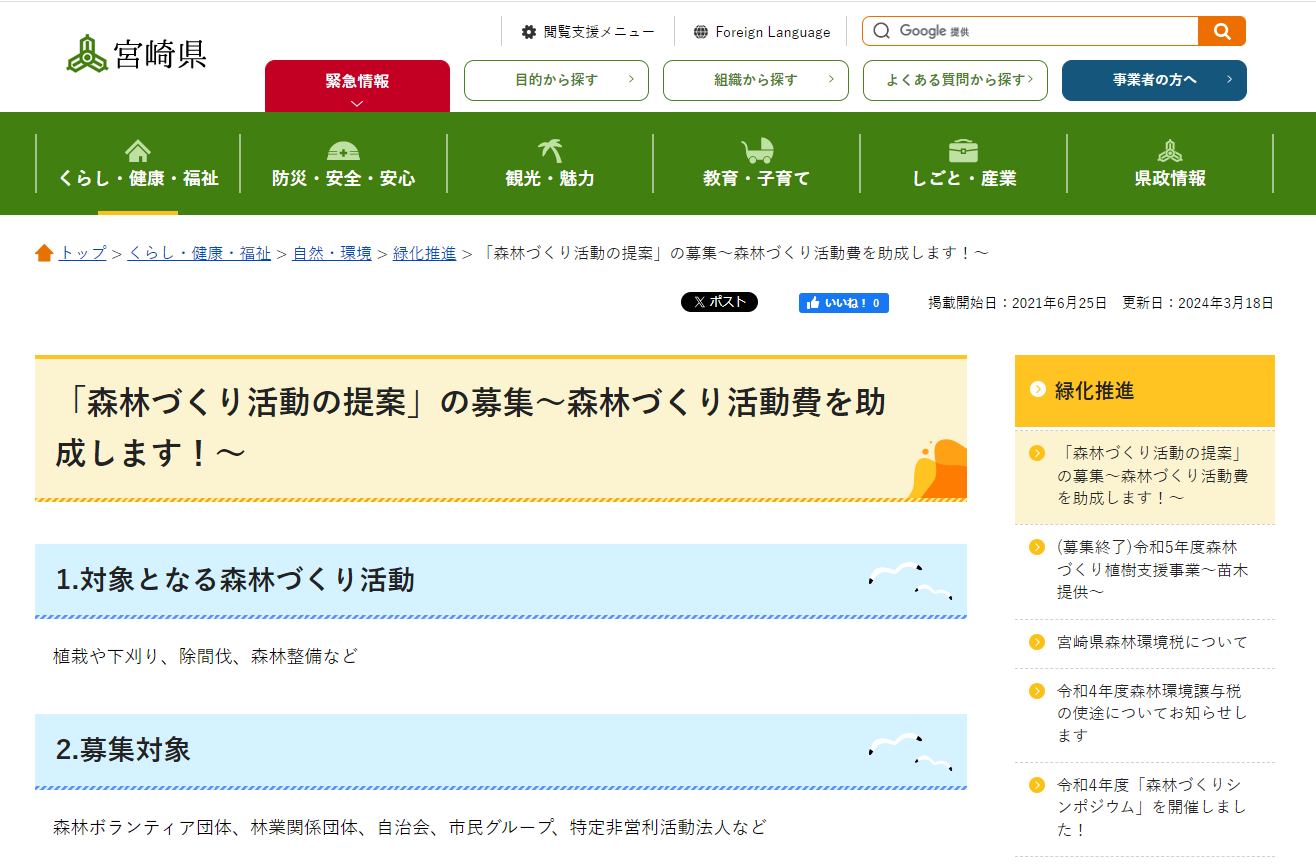This screenshot has height=868, width=1316.
Task: Open the 組織から探す menu
Action: pyautogui.click(x=755, y=79)
